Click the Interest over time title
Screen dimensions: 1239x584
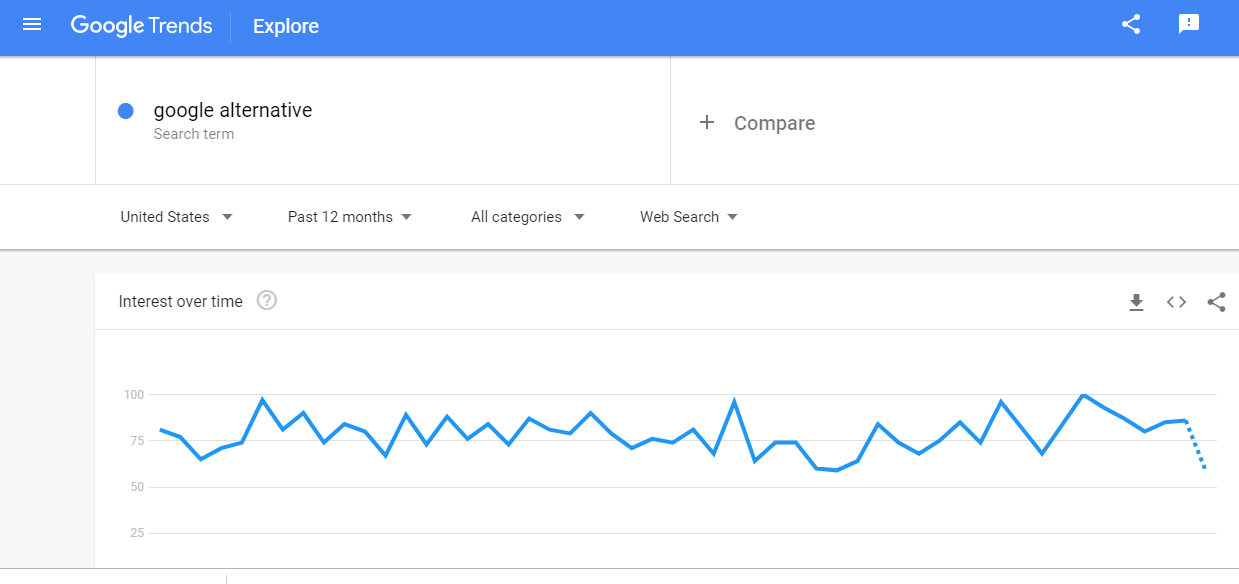click(180, 301)
